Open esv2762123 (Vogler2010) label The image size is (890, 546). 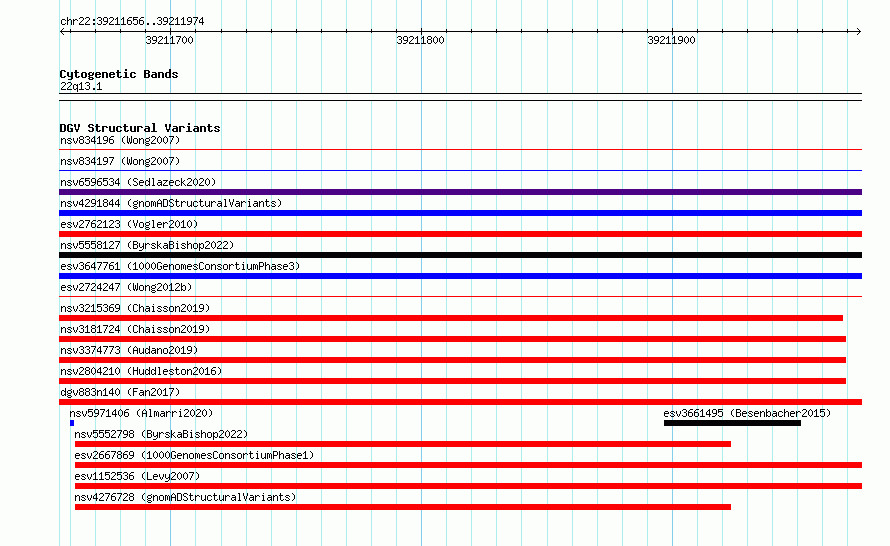pos(129,224)
